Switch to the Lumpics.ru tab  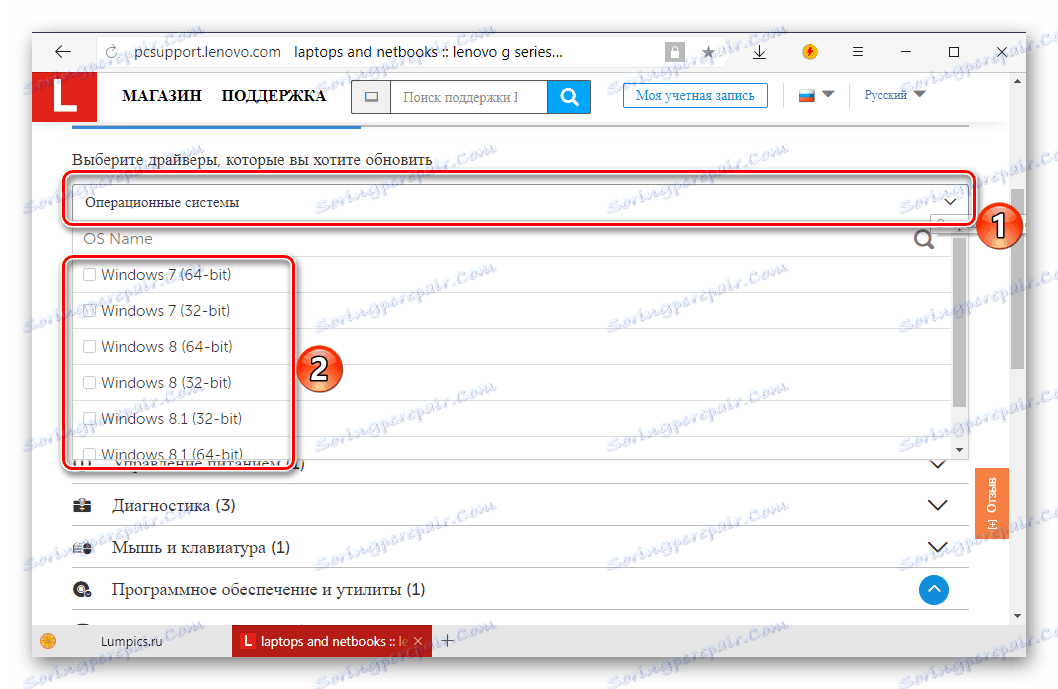point(132,641)
